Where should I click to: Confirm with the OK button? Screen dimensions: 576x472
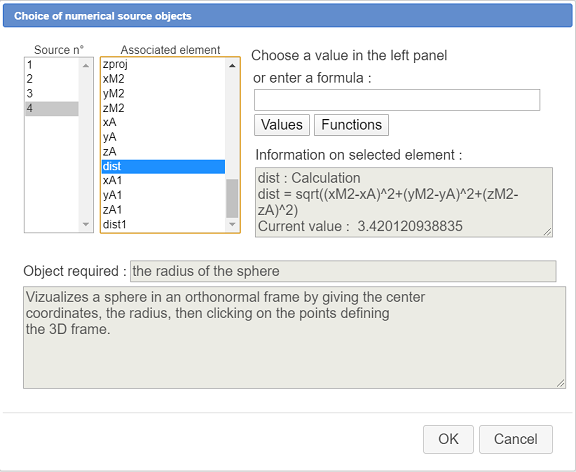[x=448, y=439]
